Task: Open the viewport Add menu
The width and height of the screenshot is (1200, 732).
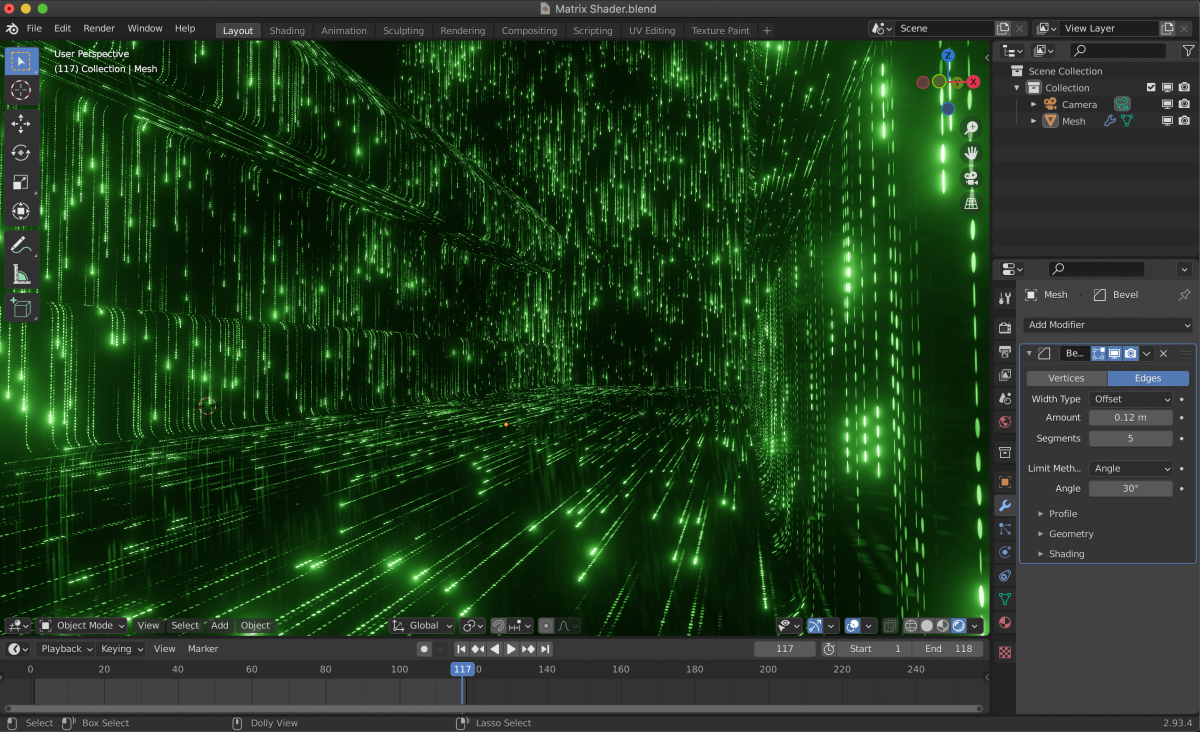Action: coord(220,626)
